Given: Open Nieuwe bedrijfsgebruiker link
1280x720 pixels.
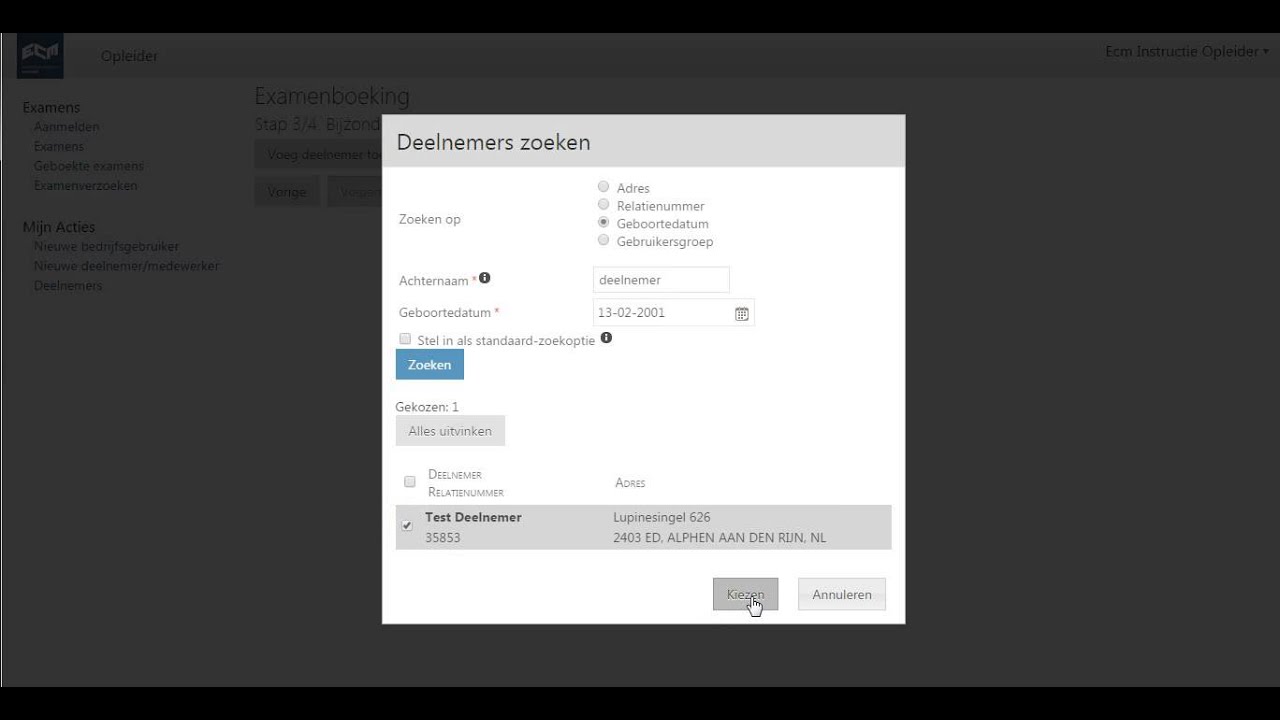Looking at the screenshot, I should coord(107,246).
